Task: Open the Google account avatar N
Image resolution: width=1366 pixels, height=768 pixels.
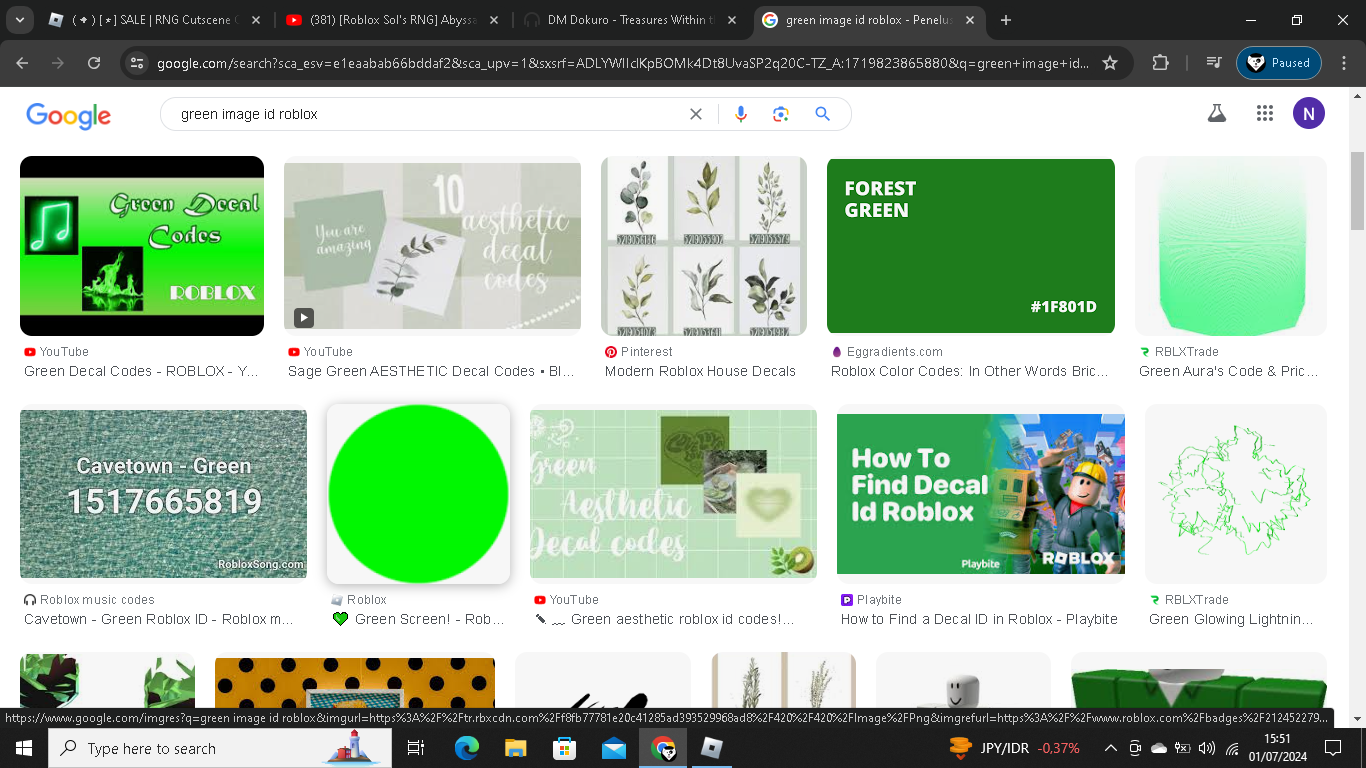Action: tap(1309, 113)
